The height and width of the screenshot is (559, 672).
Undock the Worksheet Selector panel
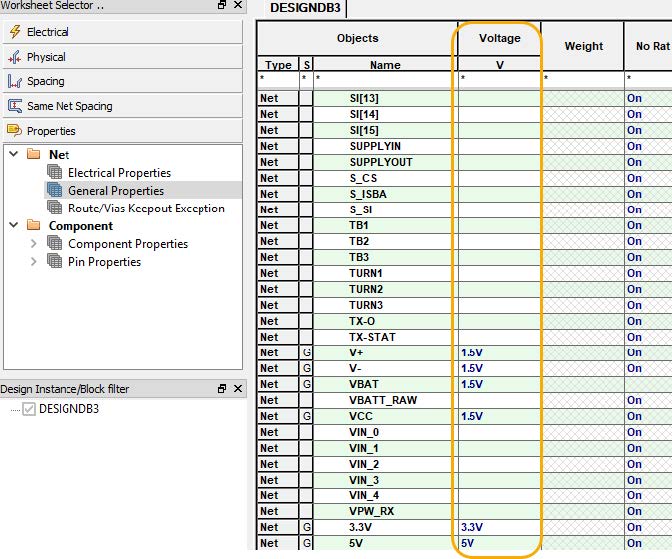(222, 5)
